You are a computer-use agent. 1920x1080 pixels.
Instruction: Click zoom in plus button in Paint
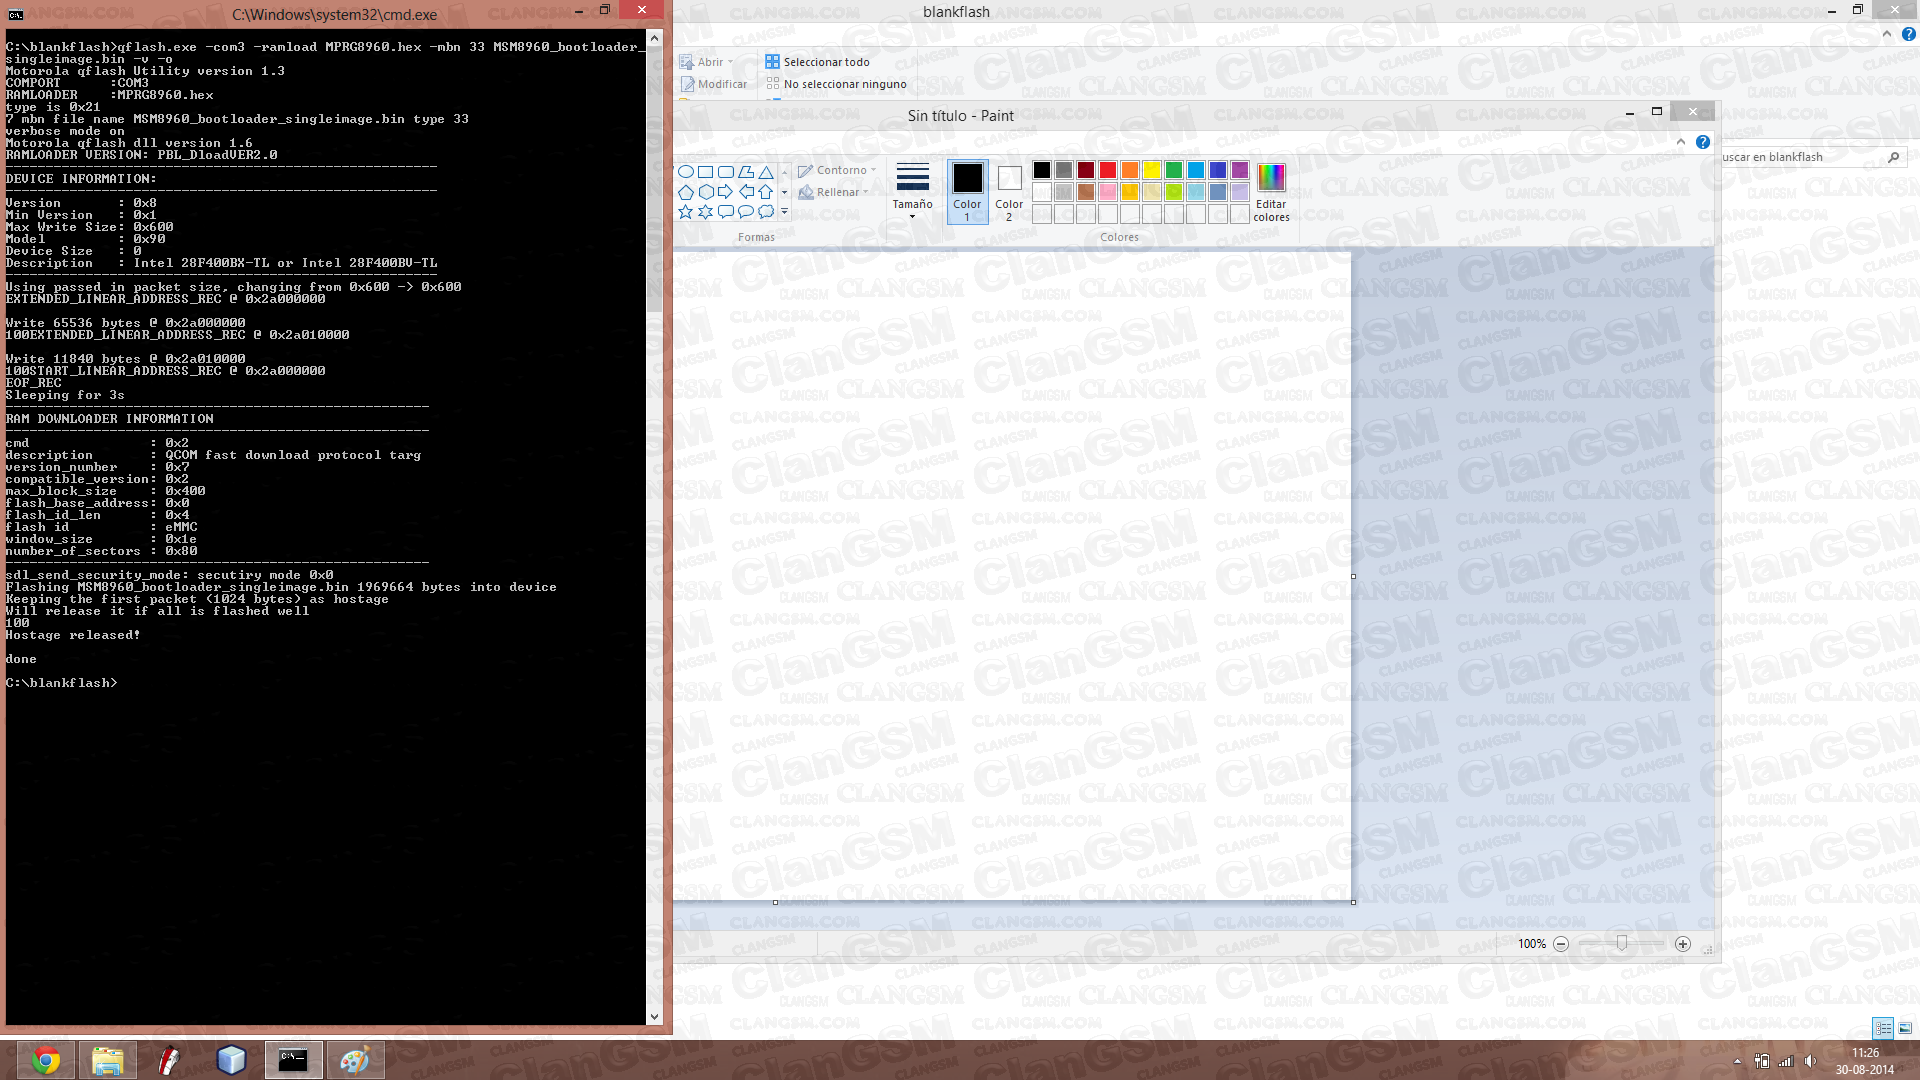pyautogui.click(x=1683, y=944)
